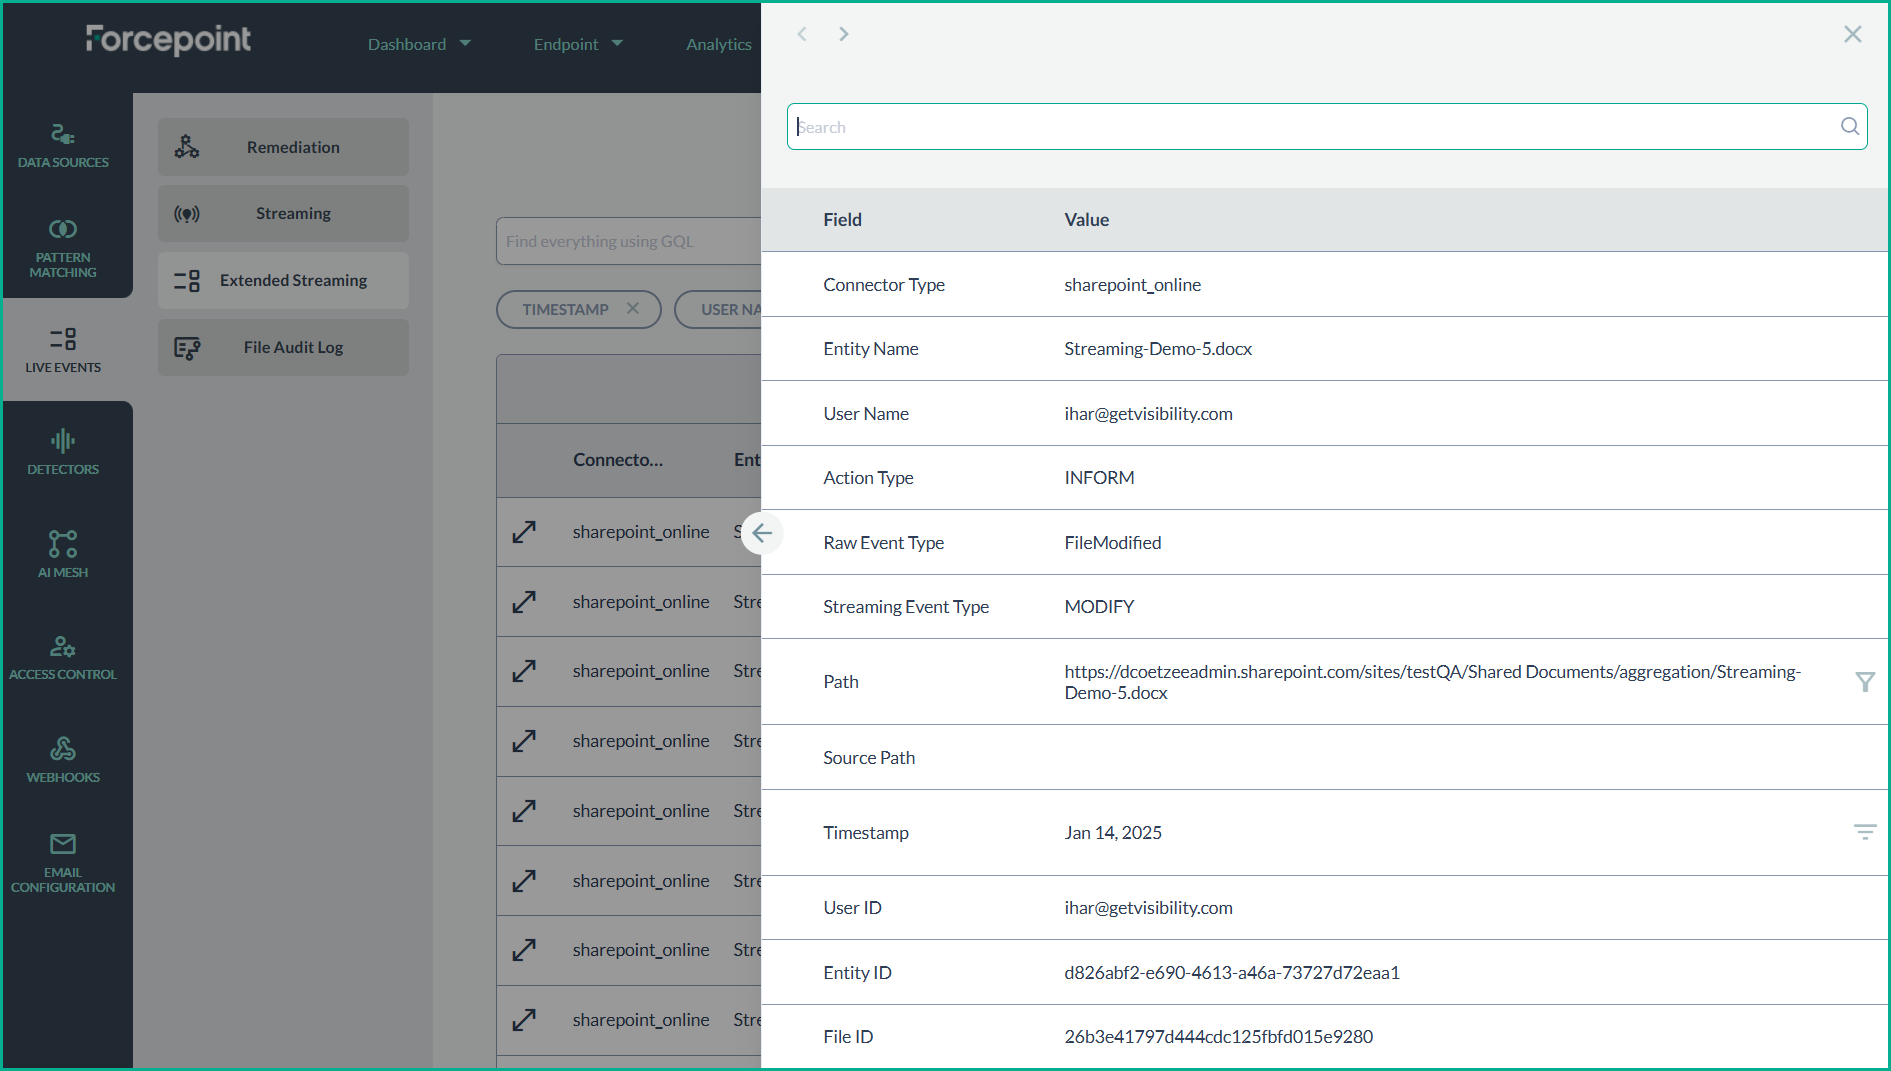Remove the TIMESTAMP filter chip
Viewport: 1891px width, 1071px height.
tap(633, 308)
